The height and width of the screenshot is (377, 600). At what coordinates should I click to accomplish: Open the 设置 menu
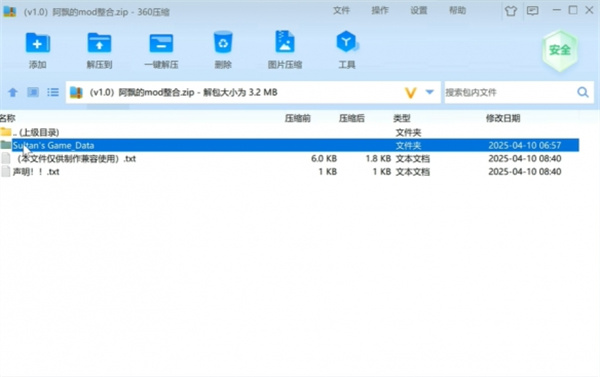(x=419, y=10)
